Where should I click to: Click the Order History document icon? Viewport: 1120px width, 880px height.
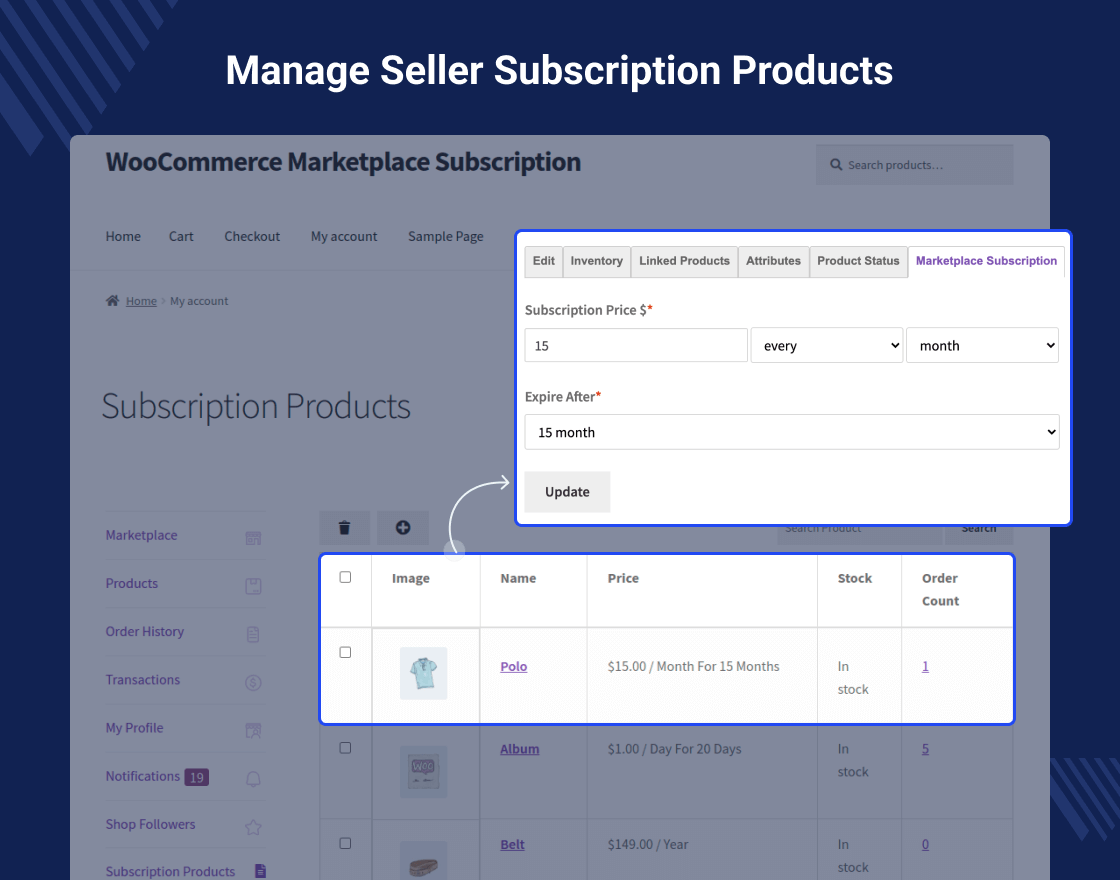pos(253,634)
